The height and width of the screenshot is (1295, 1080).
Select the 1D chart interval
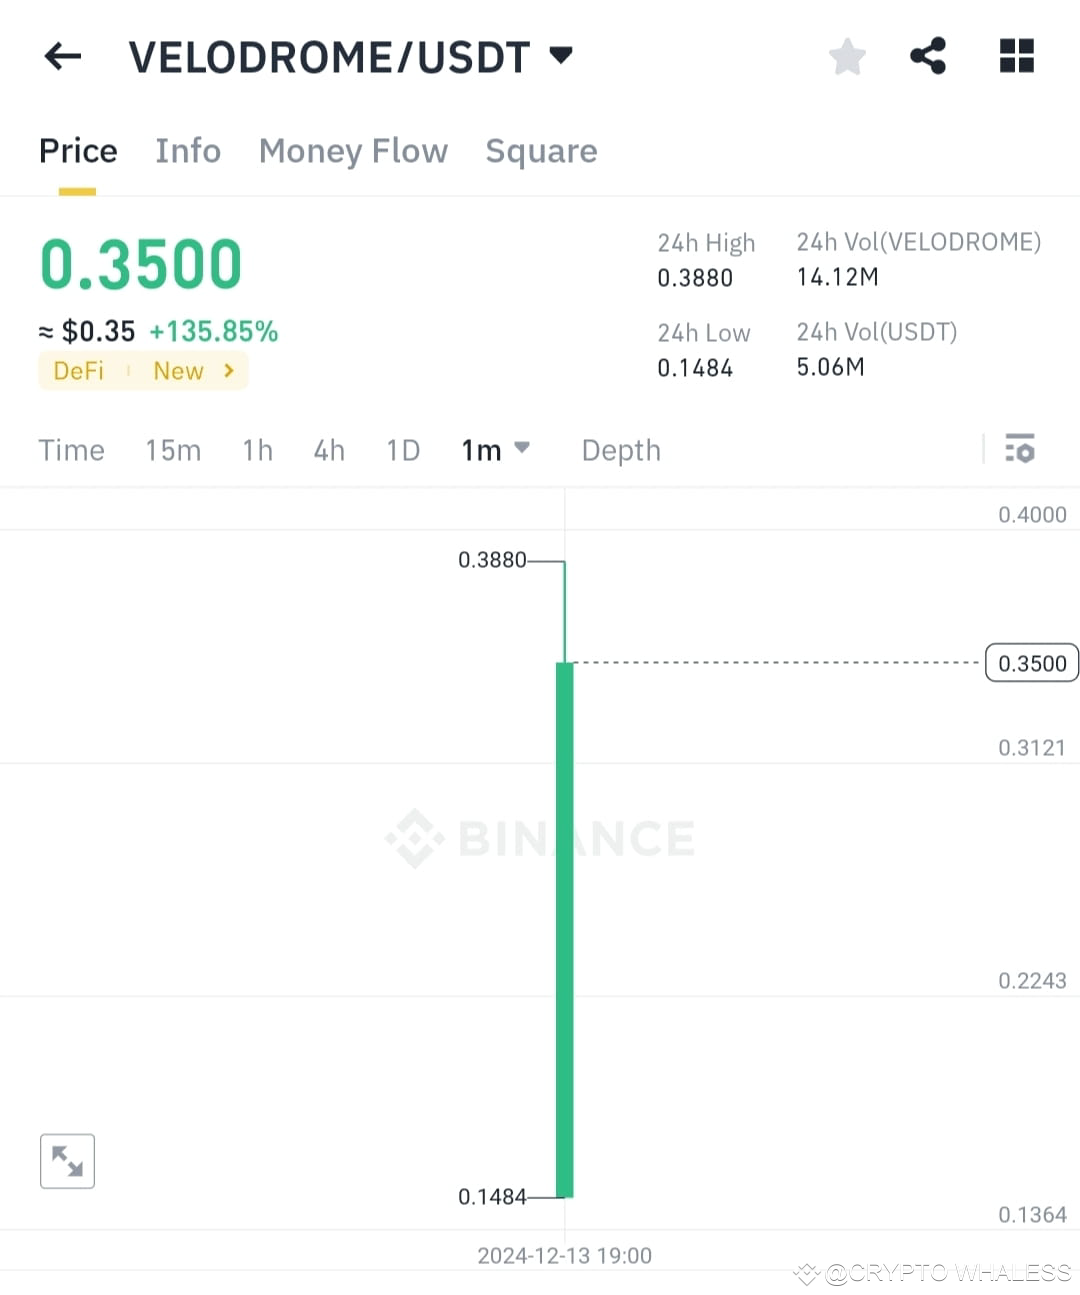pos(403,450)
